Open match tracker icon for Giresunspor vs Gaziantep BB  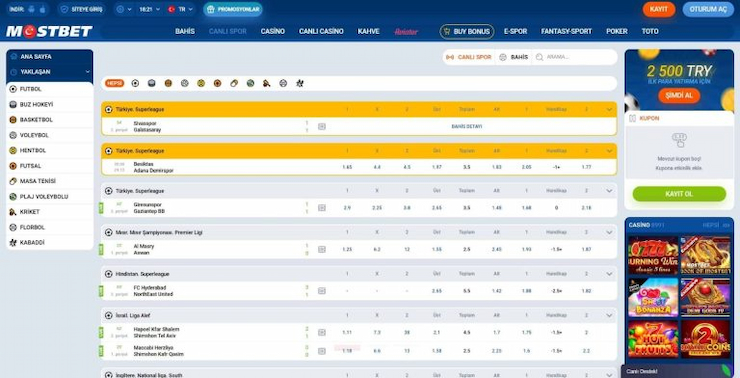[322, 208]
